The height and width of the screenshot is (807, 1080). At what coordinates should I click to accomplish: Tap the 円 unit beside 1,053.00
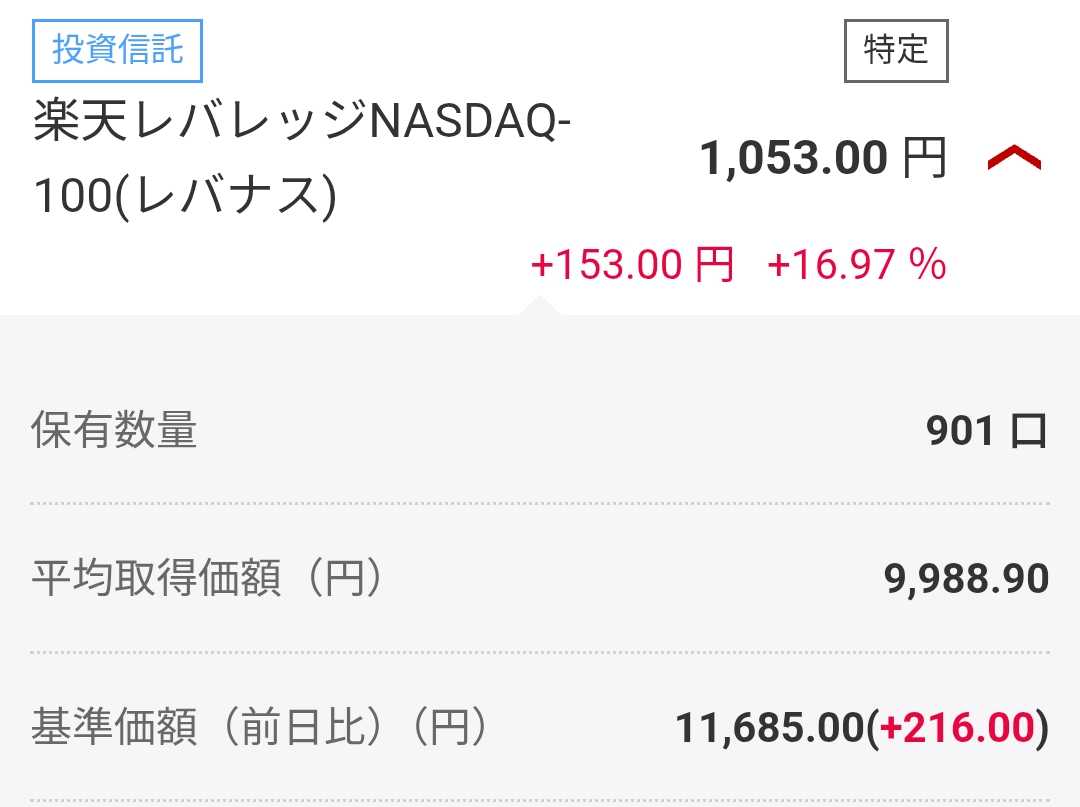[x=924, y=159]
